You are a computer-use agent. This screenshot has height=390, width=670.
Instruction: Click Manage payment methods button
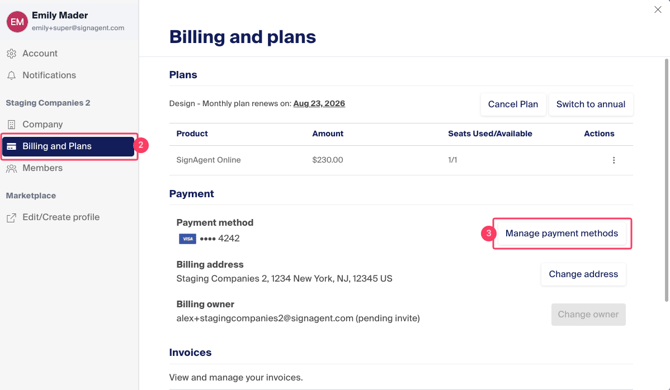pos(561,233)
